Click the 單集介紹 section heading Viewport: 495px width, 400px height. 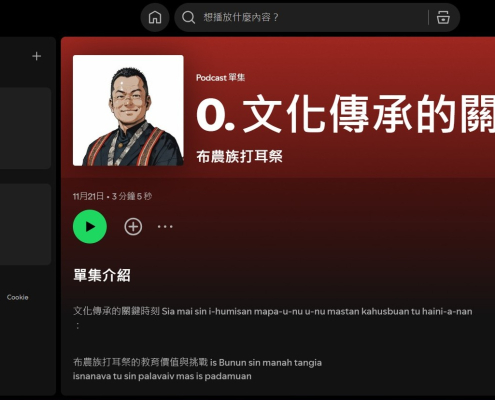click(x=102, y=275)
